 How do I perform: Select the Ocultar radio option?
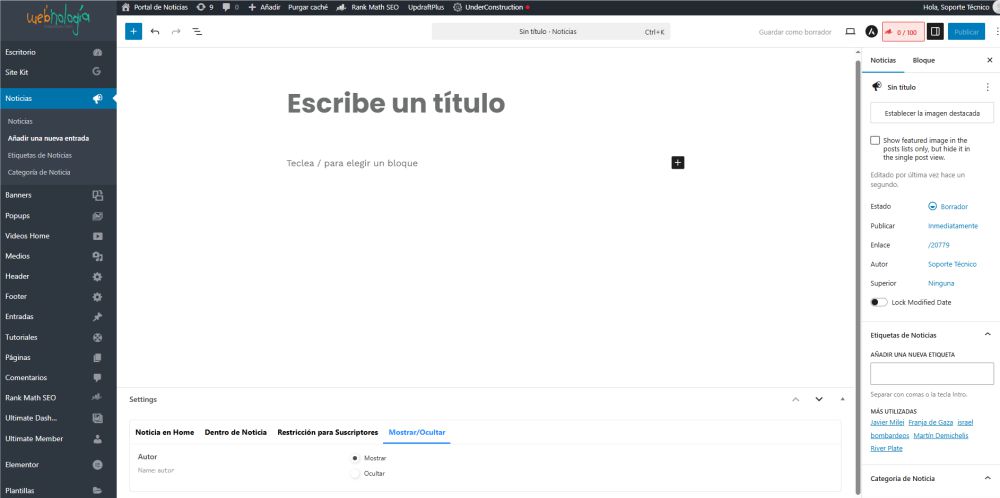pyautogui.click(x=355, y=473)
